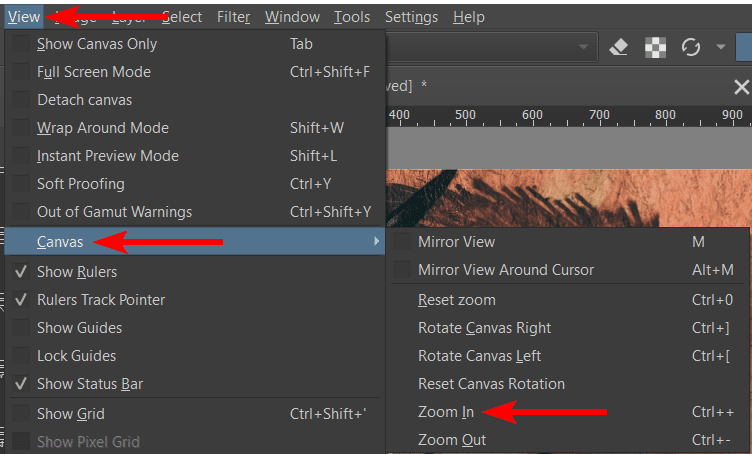The image size is (752, 454).
Task: Click the blue opacity slider in the toolbar
Action: click(x=743, y=47)
